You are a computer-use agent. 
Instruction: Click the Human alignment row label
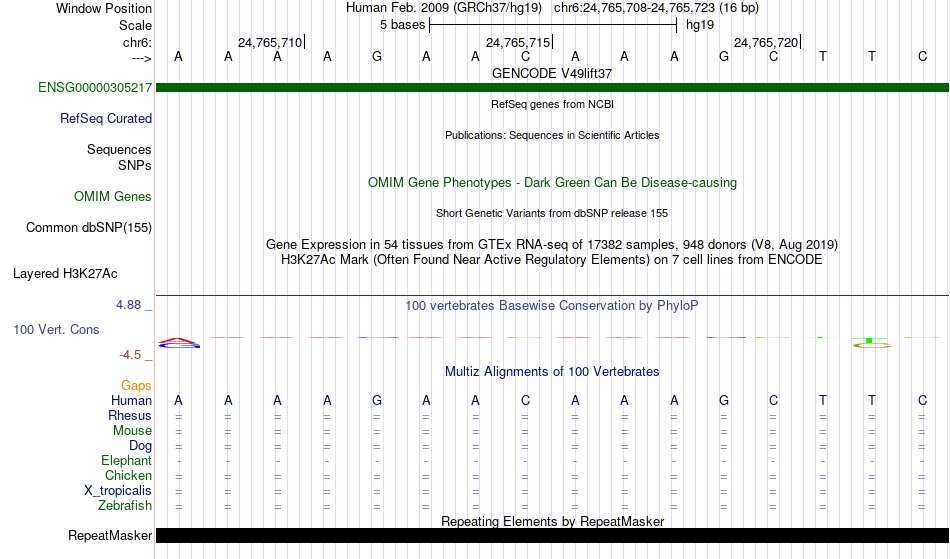point(131,400)
